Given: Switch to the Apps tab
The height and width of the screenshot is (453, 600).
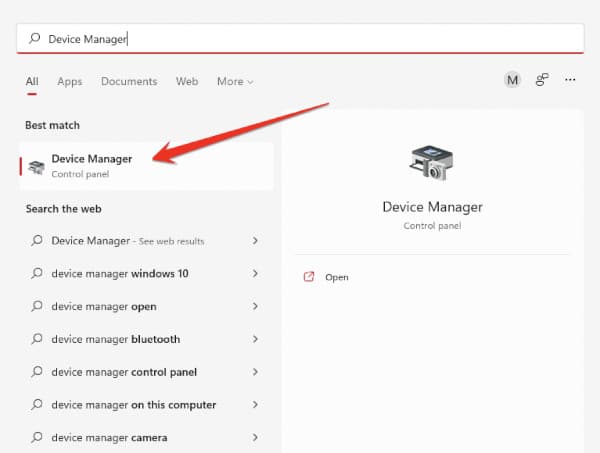Looking at the screenshot, I should click(70, 81).
